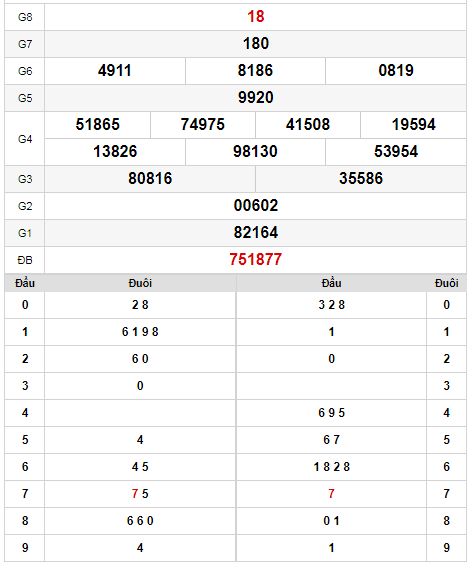Click the G2 prize label

pos(25,206)
